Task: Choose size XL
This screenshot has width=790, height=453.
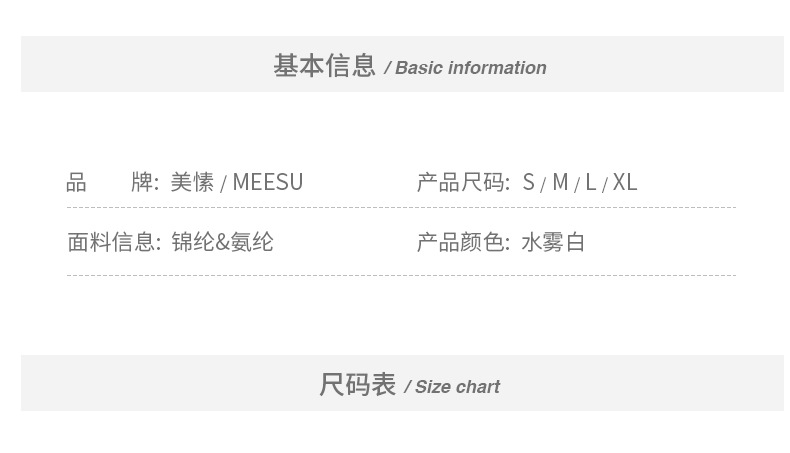Action: coord(625,182)
